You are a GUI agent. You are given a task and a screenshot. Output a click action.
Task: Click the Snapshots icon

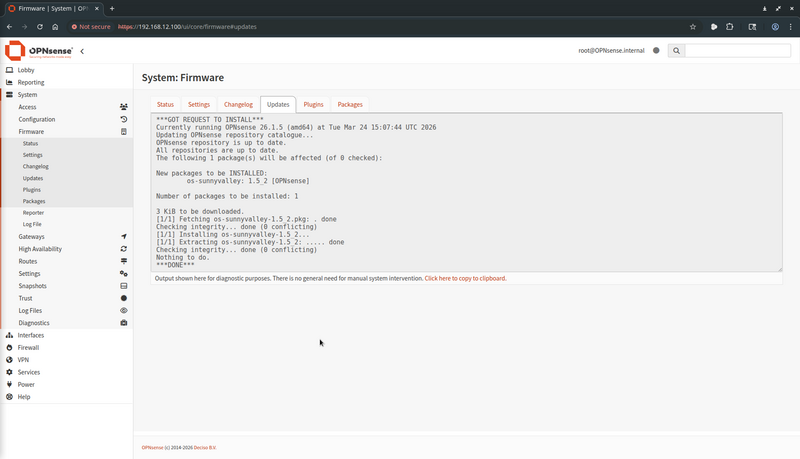123,286
